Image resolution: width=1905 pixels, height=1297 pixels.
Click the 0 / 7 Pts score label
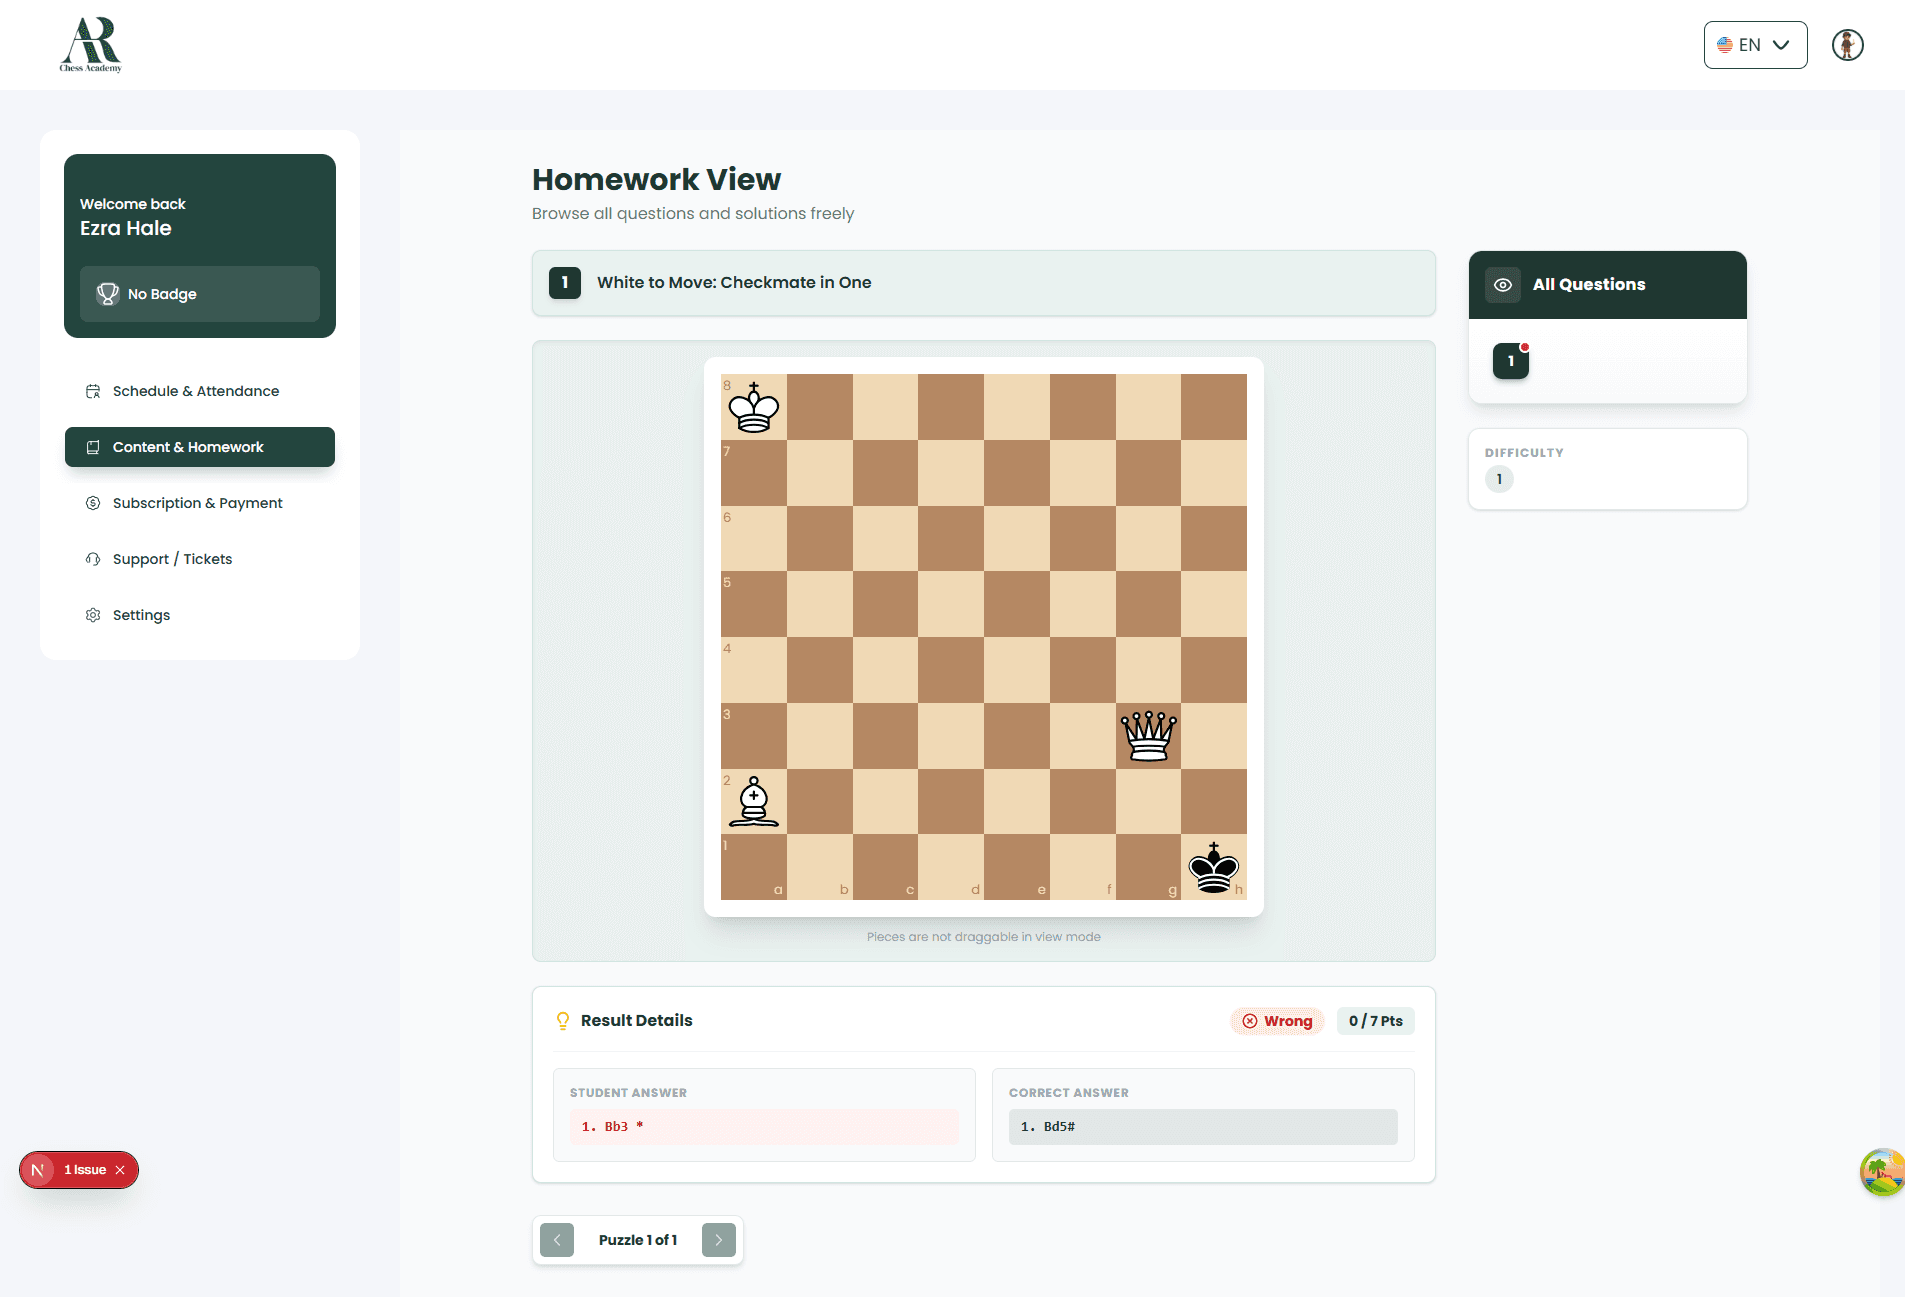pyautogui.click(x=1375, y=1021)
